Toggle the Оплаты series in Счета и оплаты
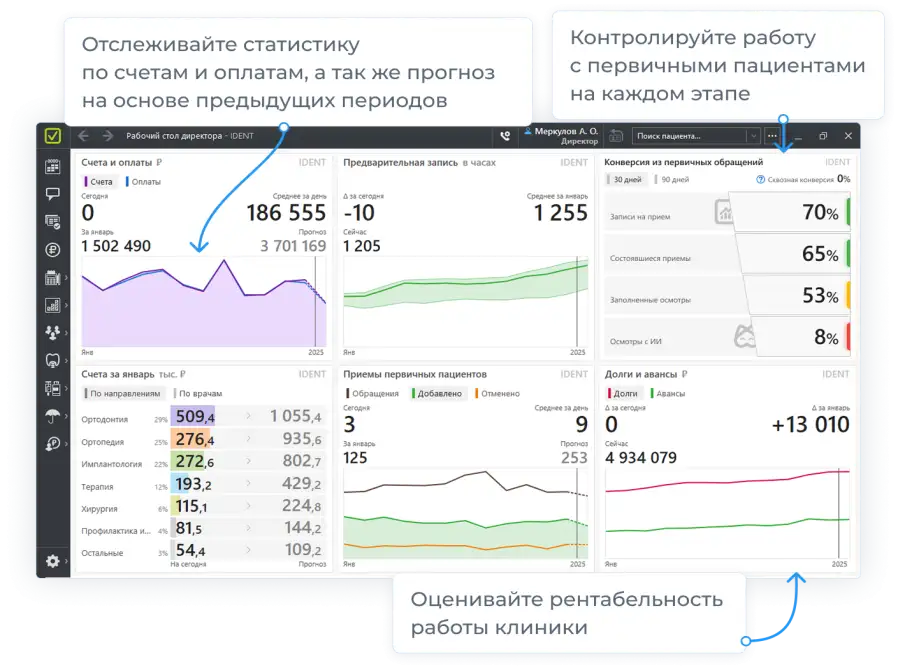The width and height of the screenshot is (898, 669). tap(145, 181)
